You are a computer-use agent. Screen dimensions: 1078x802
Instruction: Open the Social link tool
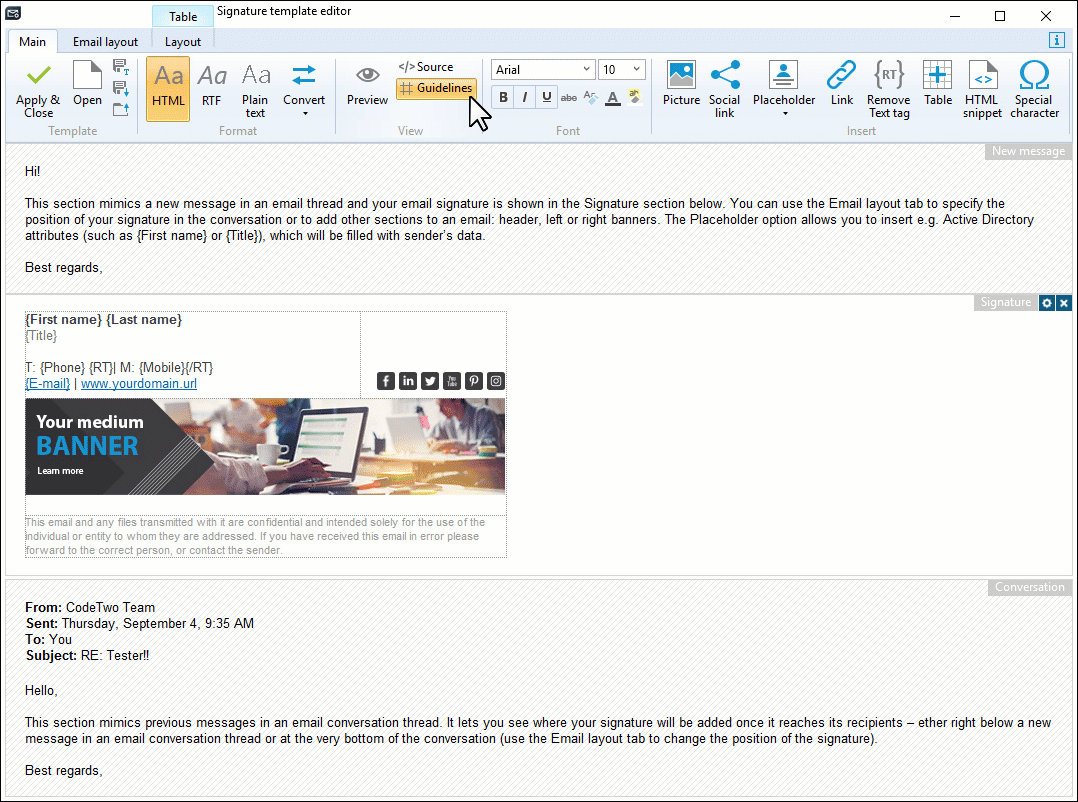(724, 88)
